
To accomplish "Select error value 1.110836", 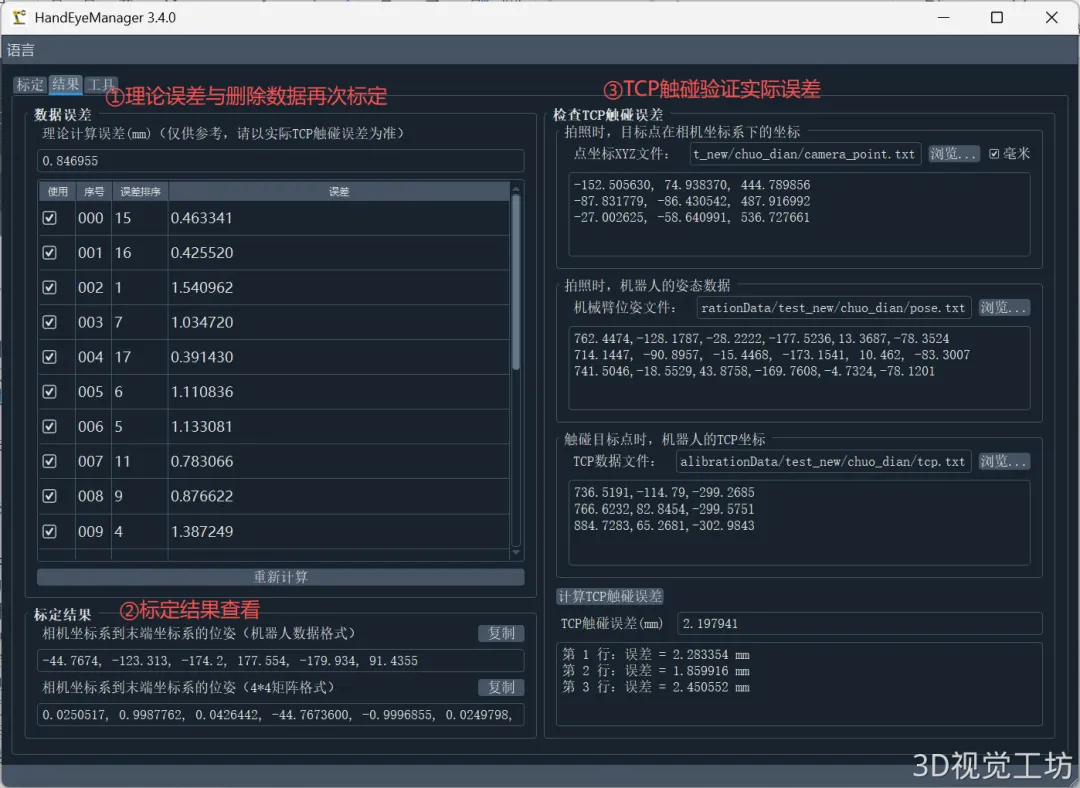I will coord(202,391).
